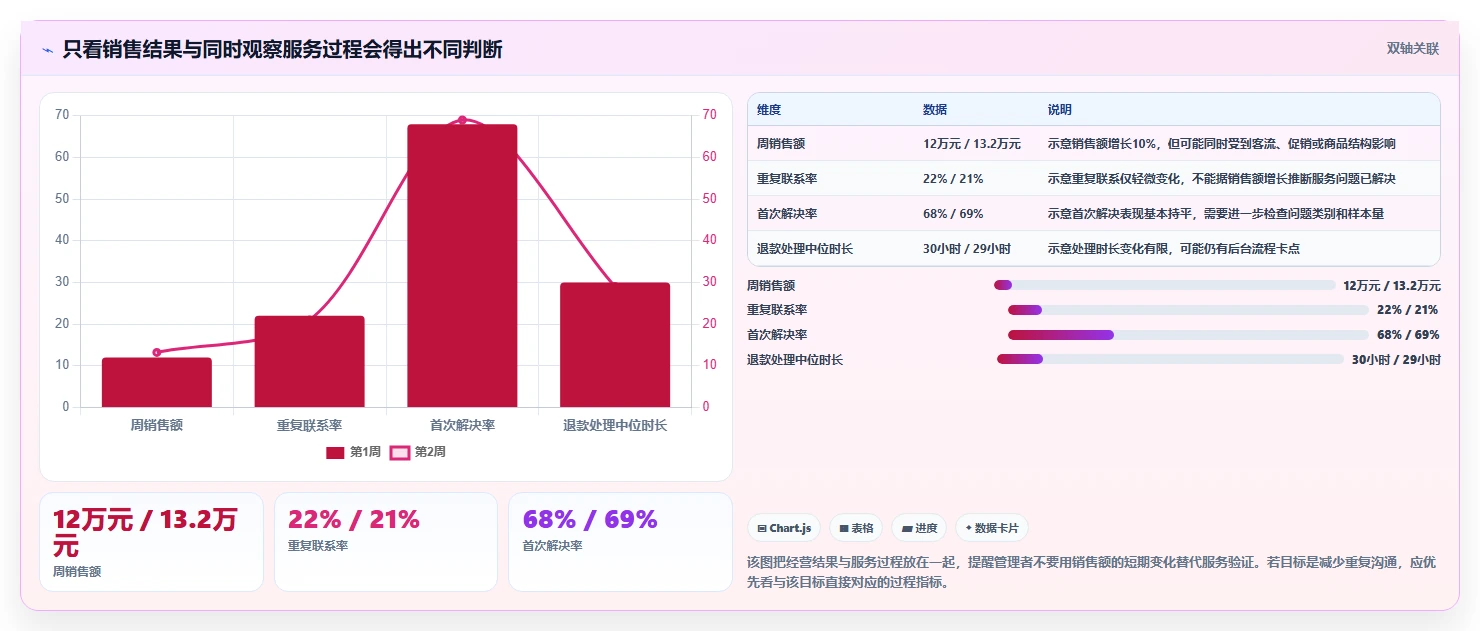
Task: Click the 首次解决率 progress bar
Action: [x=1188, y=335]
